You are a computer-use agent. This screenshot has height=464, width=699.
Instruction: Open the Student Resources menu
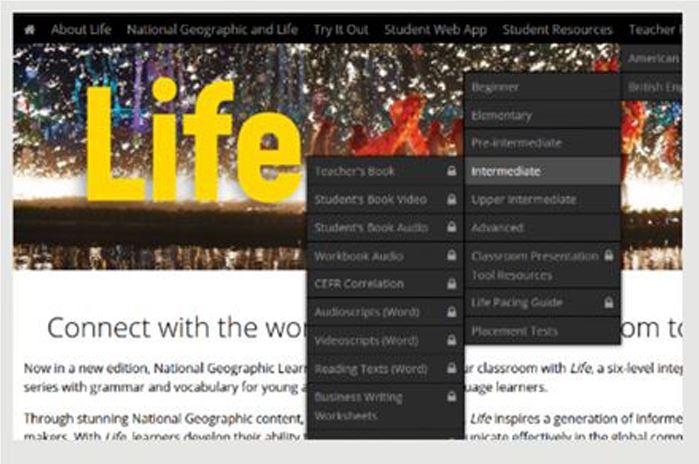point(557,30)
